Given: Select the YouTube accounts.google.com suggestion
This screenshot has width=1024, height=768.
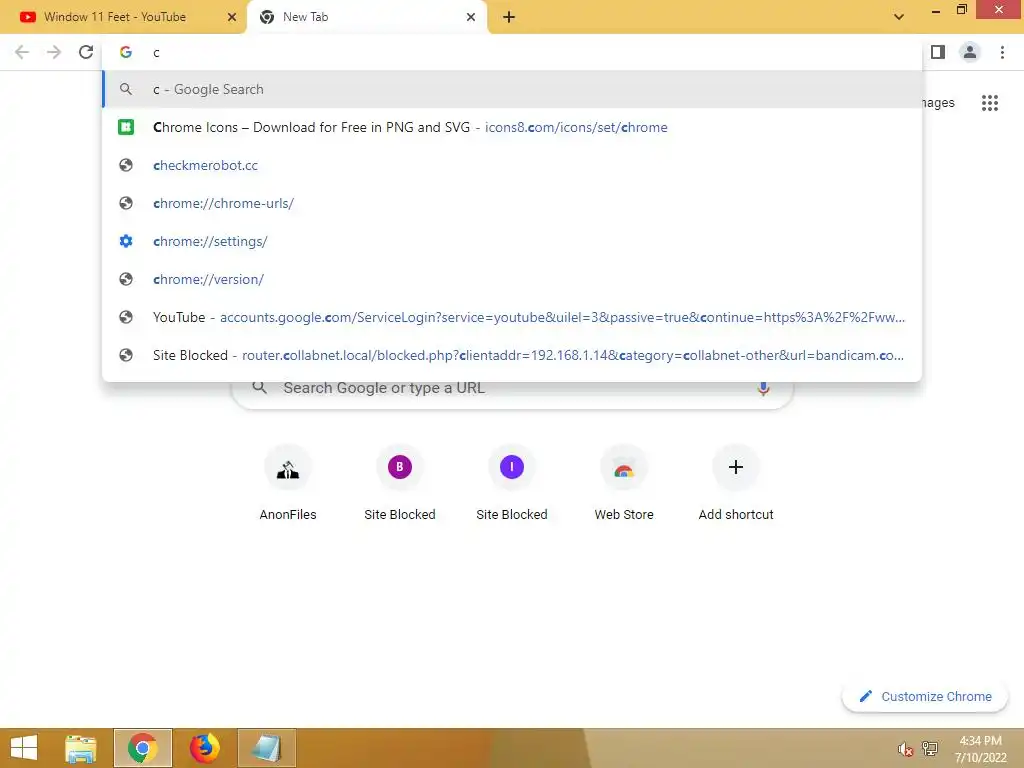Looking at the screenshot, I should click(x=512, y=317).
